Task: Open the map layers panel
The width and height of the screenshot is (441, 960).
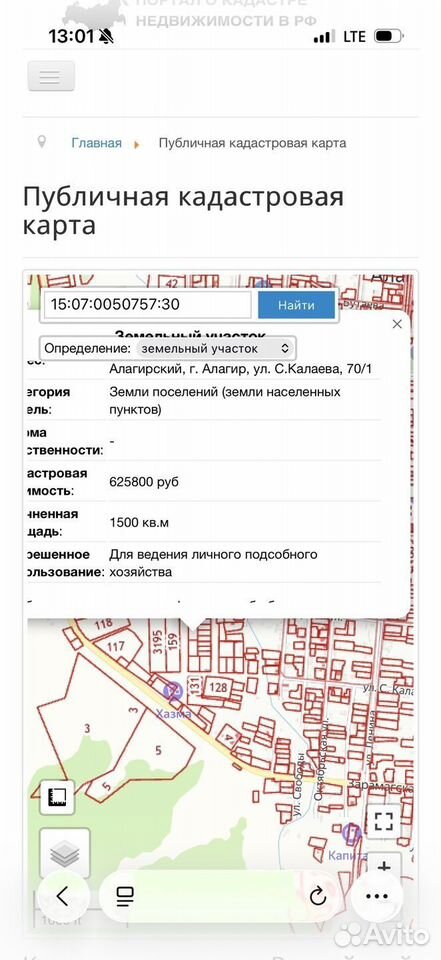Action: pyautogui.click(x=65, y=853)
